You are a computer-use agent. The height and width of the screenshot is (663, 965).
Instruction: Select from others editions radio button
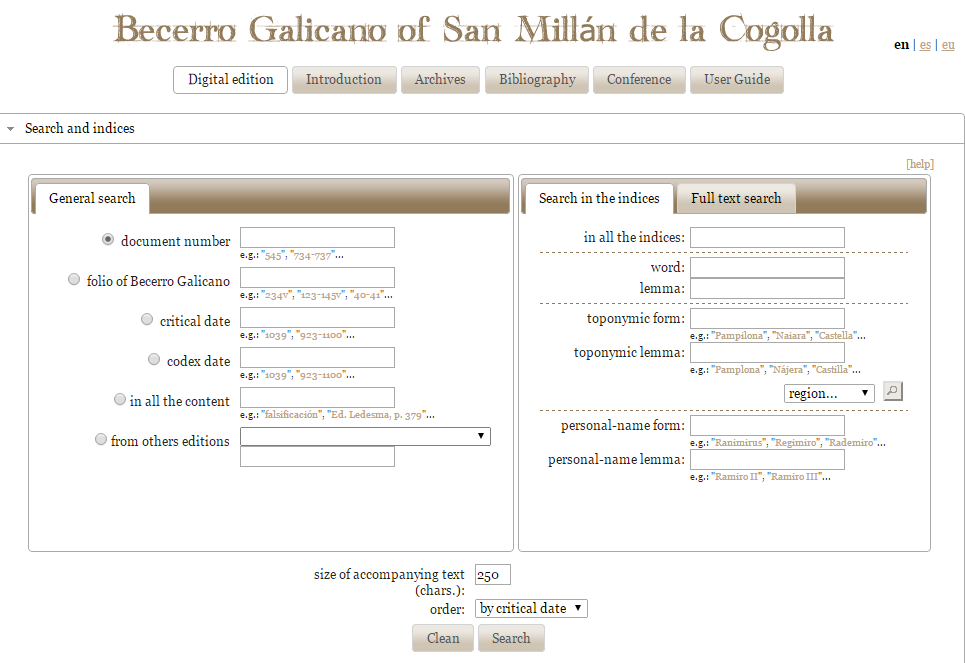coord(101,439)
